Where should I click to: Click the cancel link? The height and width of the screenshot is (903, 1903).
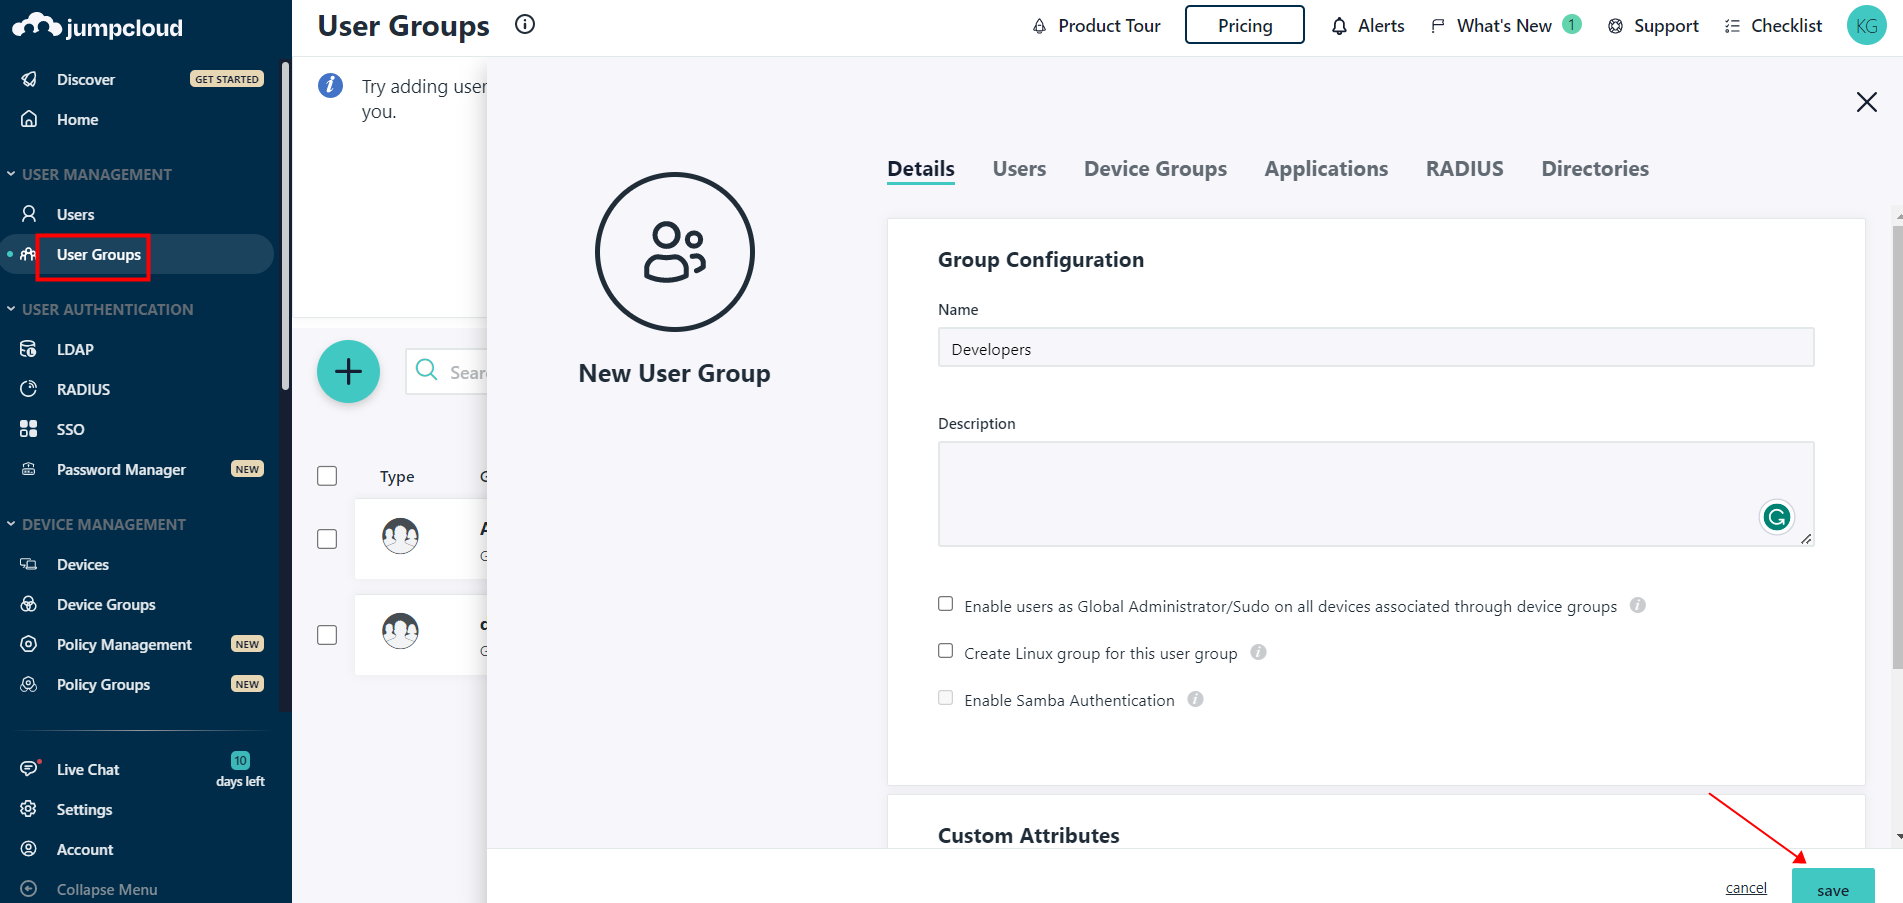[1746, 888]
